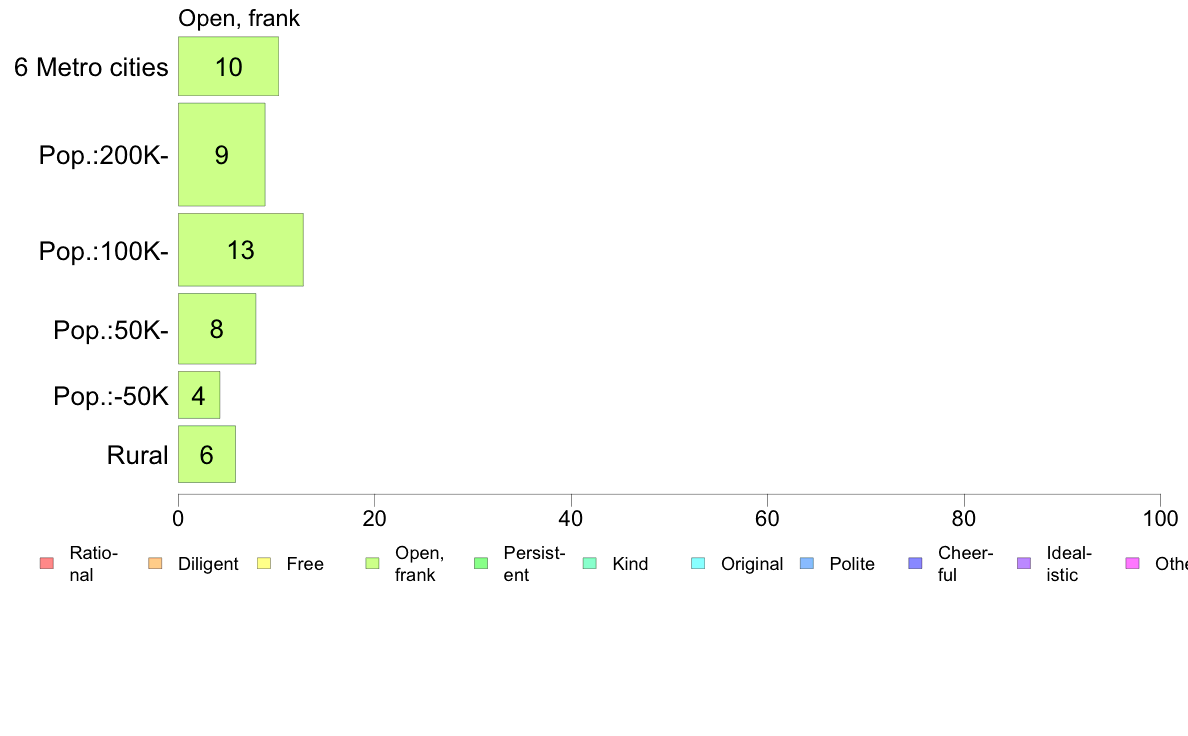Select the Free legend yellow swatch
The width and height of the screenshot is (1188, 736).
(x=264, y=563)
